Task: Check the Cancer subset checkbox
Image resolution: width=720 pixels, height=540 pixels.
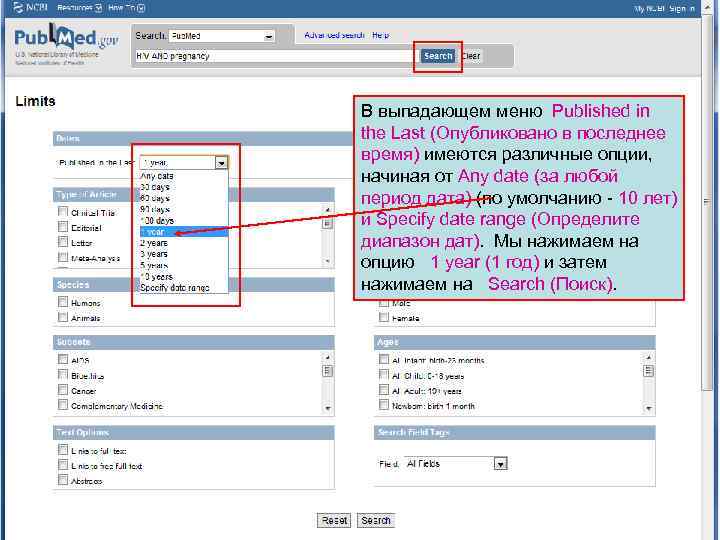Action: [x=63, y=390]
